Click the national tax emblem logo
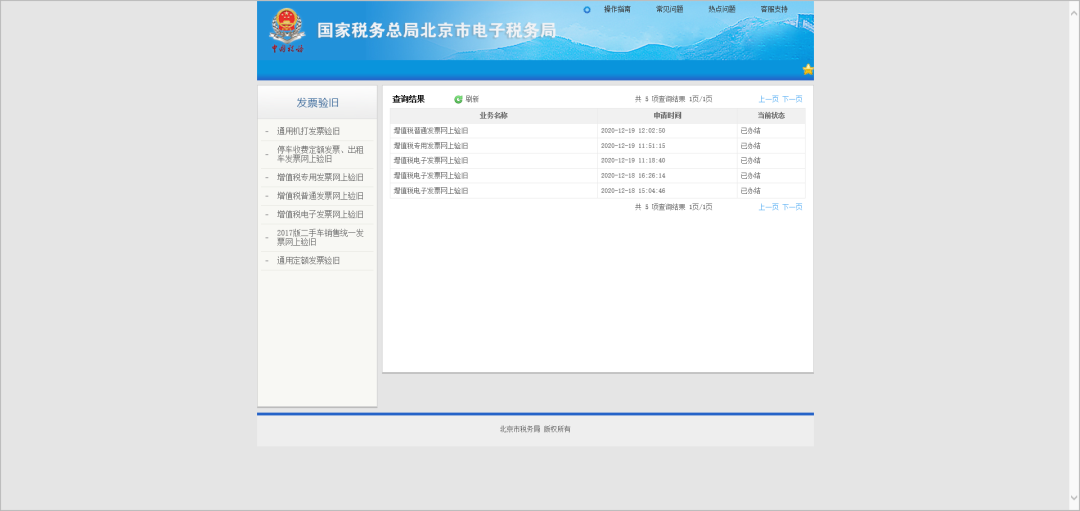Screen dimensions: 1080x511 coord(286,29)
